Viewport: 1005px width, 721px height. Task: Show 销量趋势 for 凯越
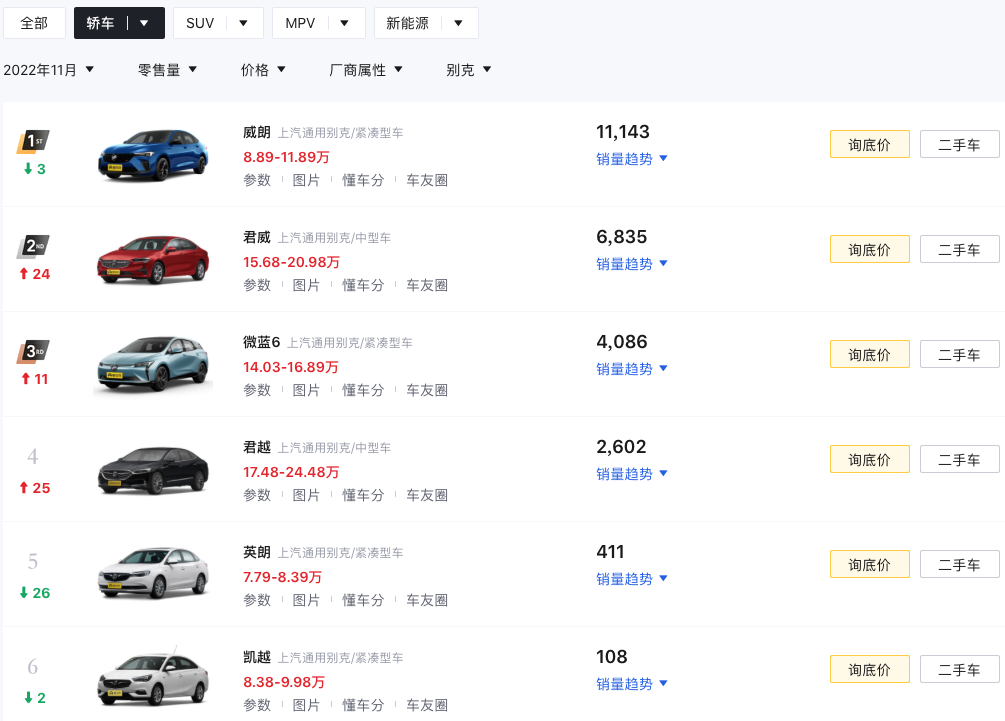click(632, 684)
